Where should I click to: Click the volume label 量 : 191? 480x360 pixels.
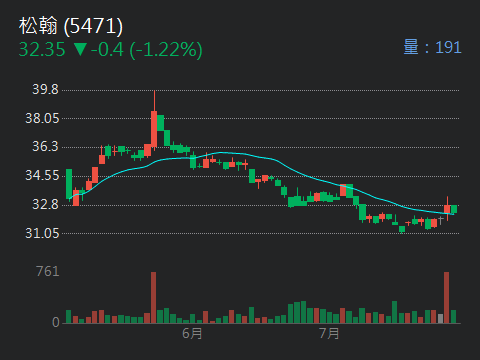(432, 47)
